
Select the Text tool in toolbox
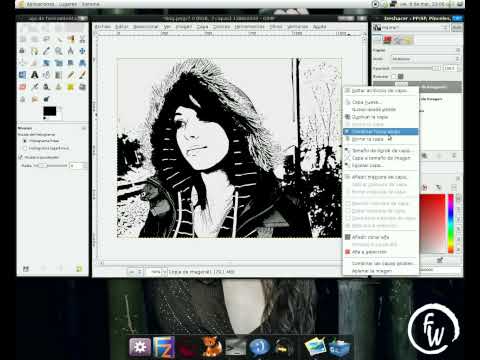(34, 75)
